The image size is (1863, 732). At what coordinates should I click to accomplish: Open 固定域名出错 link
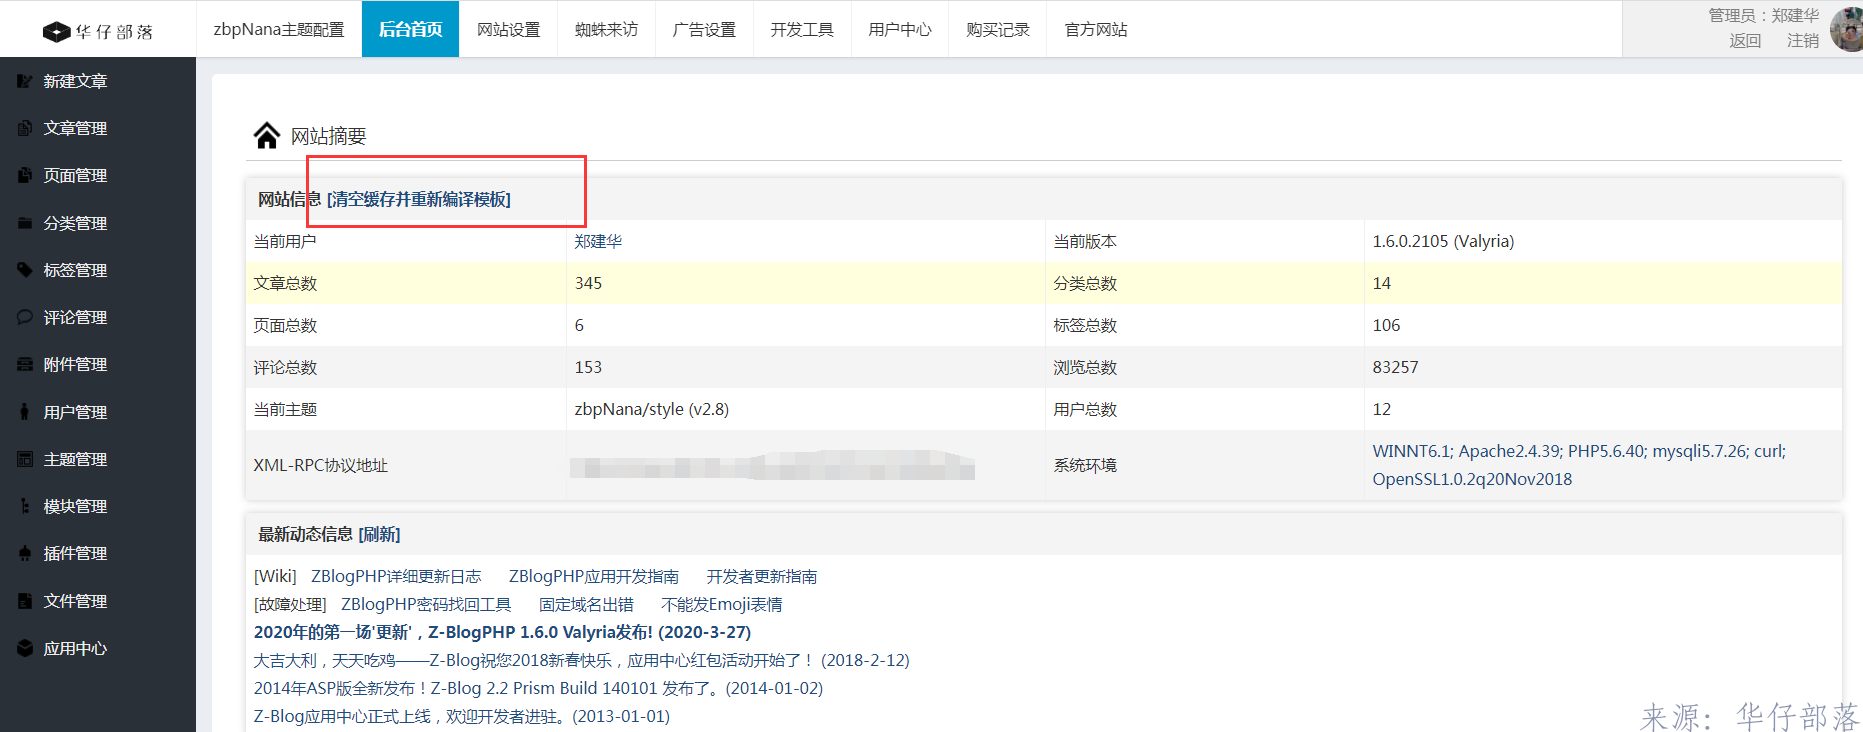pos(586,604)
